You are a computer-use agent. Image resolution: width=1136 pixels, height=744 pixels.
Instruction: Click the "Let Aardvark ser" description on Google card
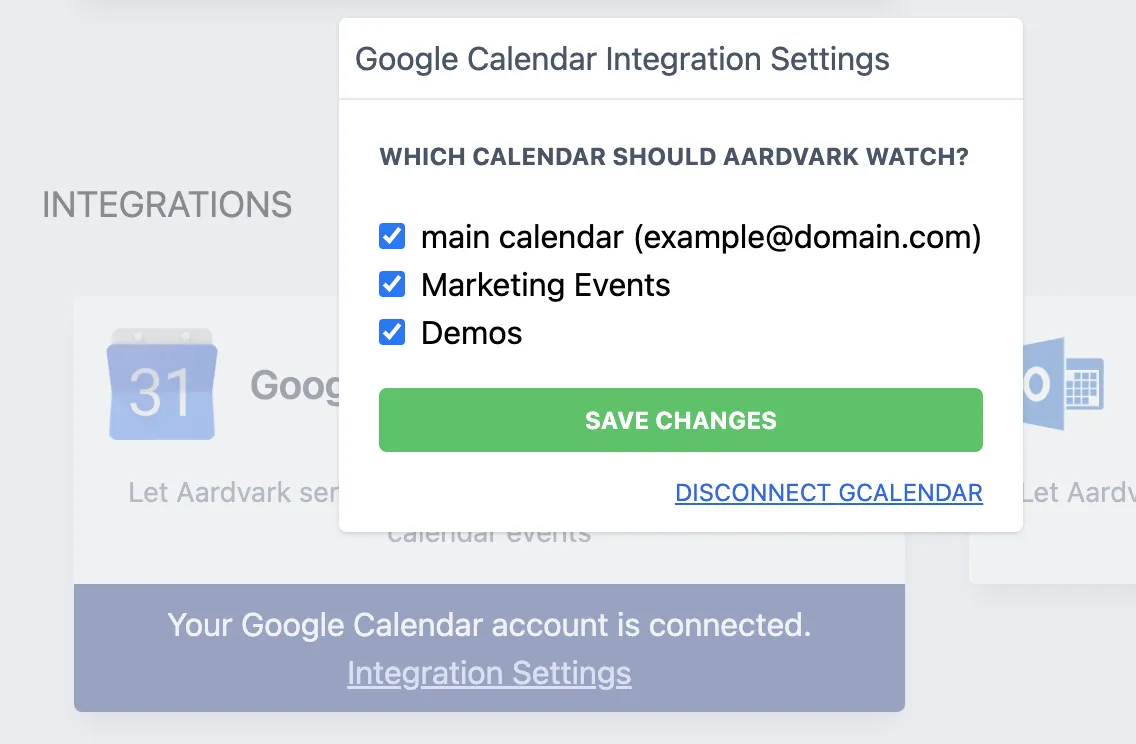point(233,493)
